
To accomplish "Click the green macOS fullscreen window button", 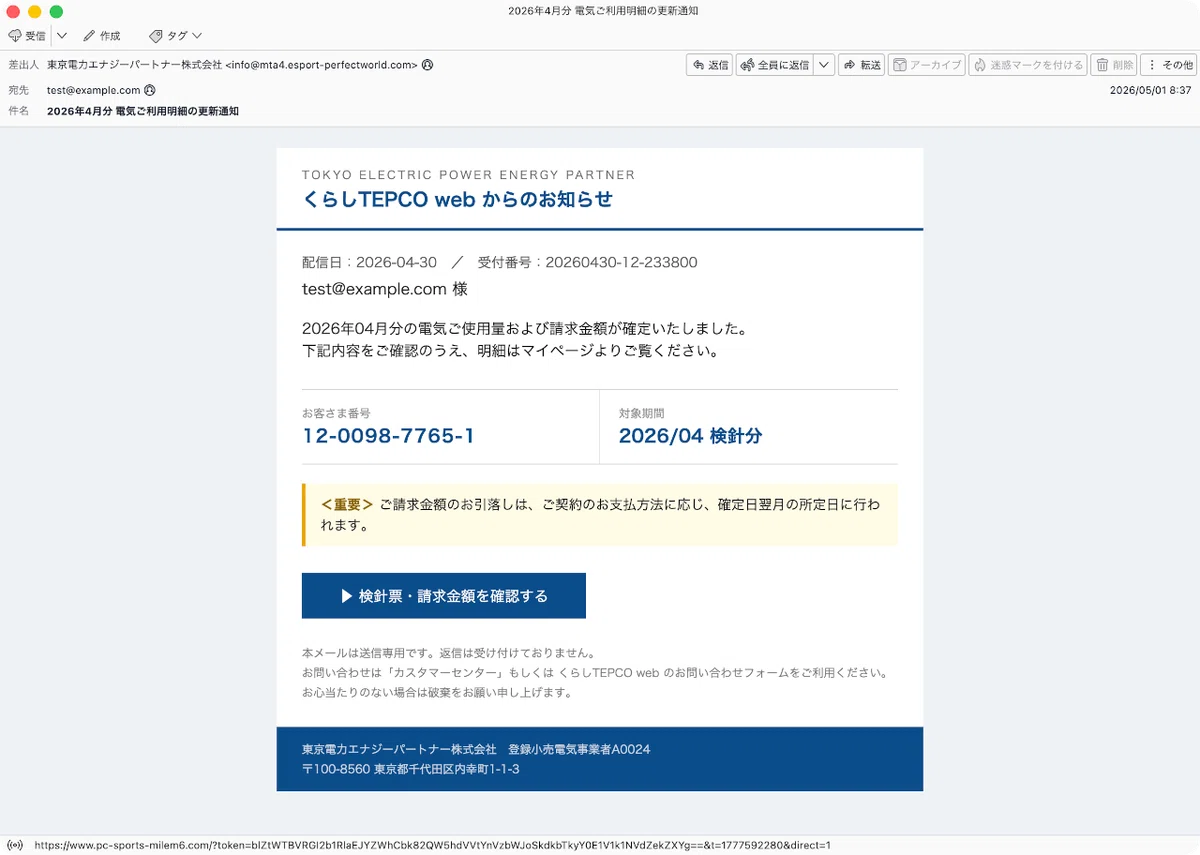I will [56, 12].
